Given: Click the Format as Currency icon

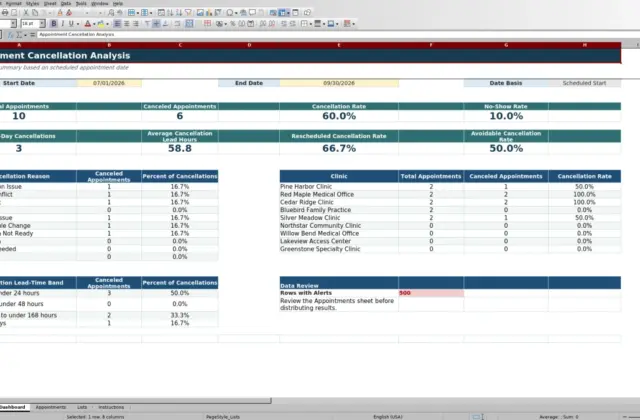Looking at the screenshot, I should [220, 24].
